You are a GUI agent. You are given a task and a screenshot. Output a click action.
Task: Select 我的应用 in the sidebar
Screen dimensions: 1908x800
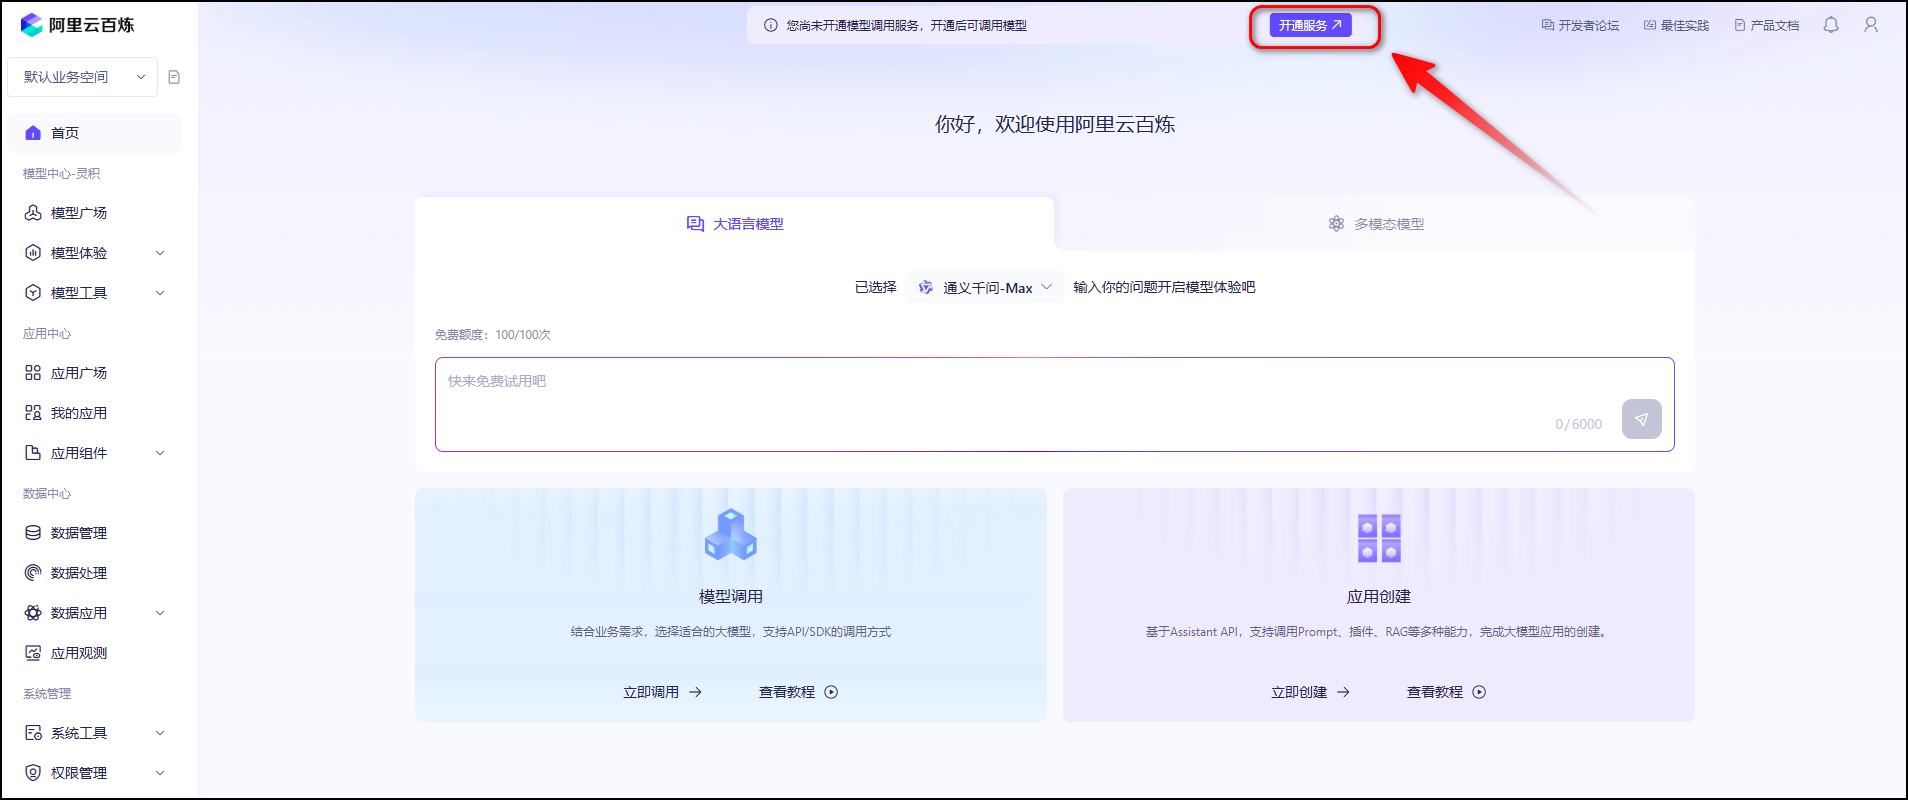95,413
